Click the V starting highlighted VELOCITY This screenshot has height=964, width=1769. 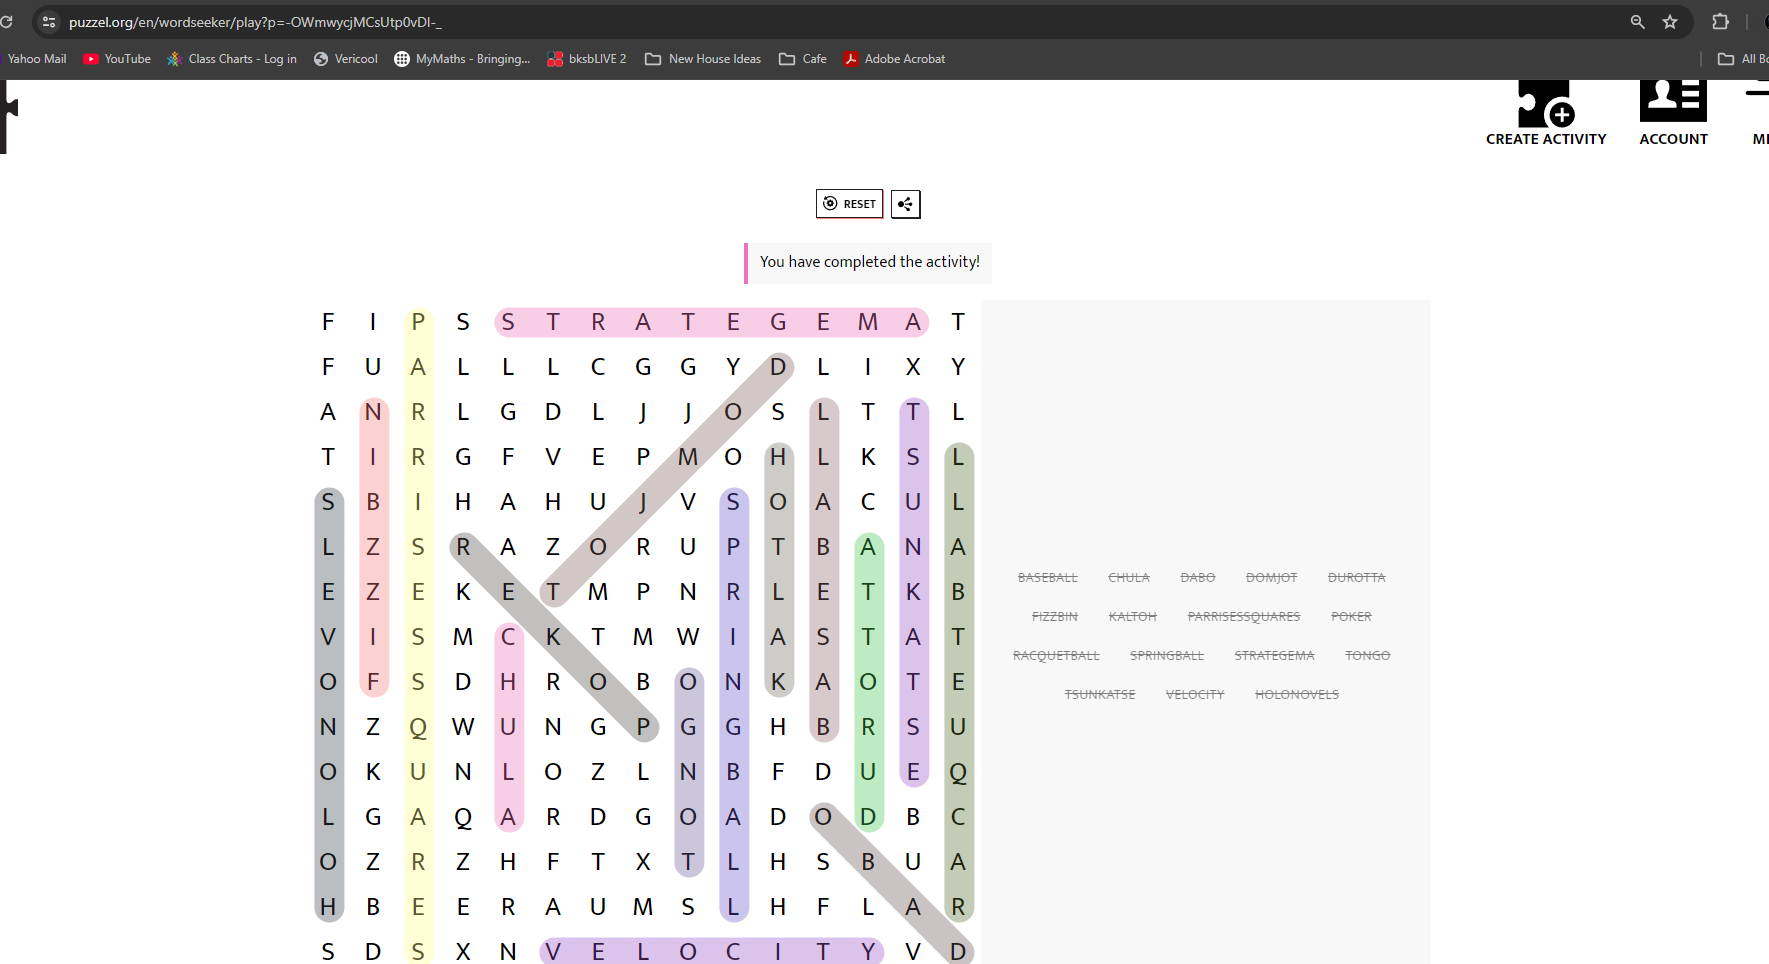[553, 951]
